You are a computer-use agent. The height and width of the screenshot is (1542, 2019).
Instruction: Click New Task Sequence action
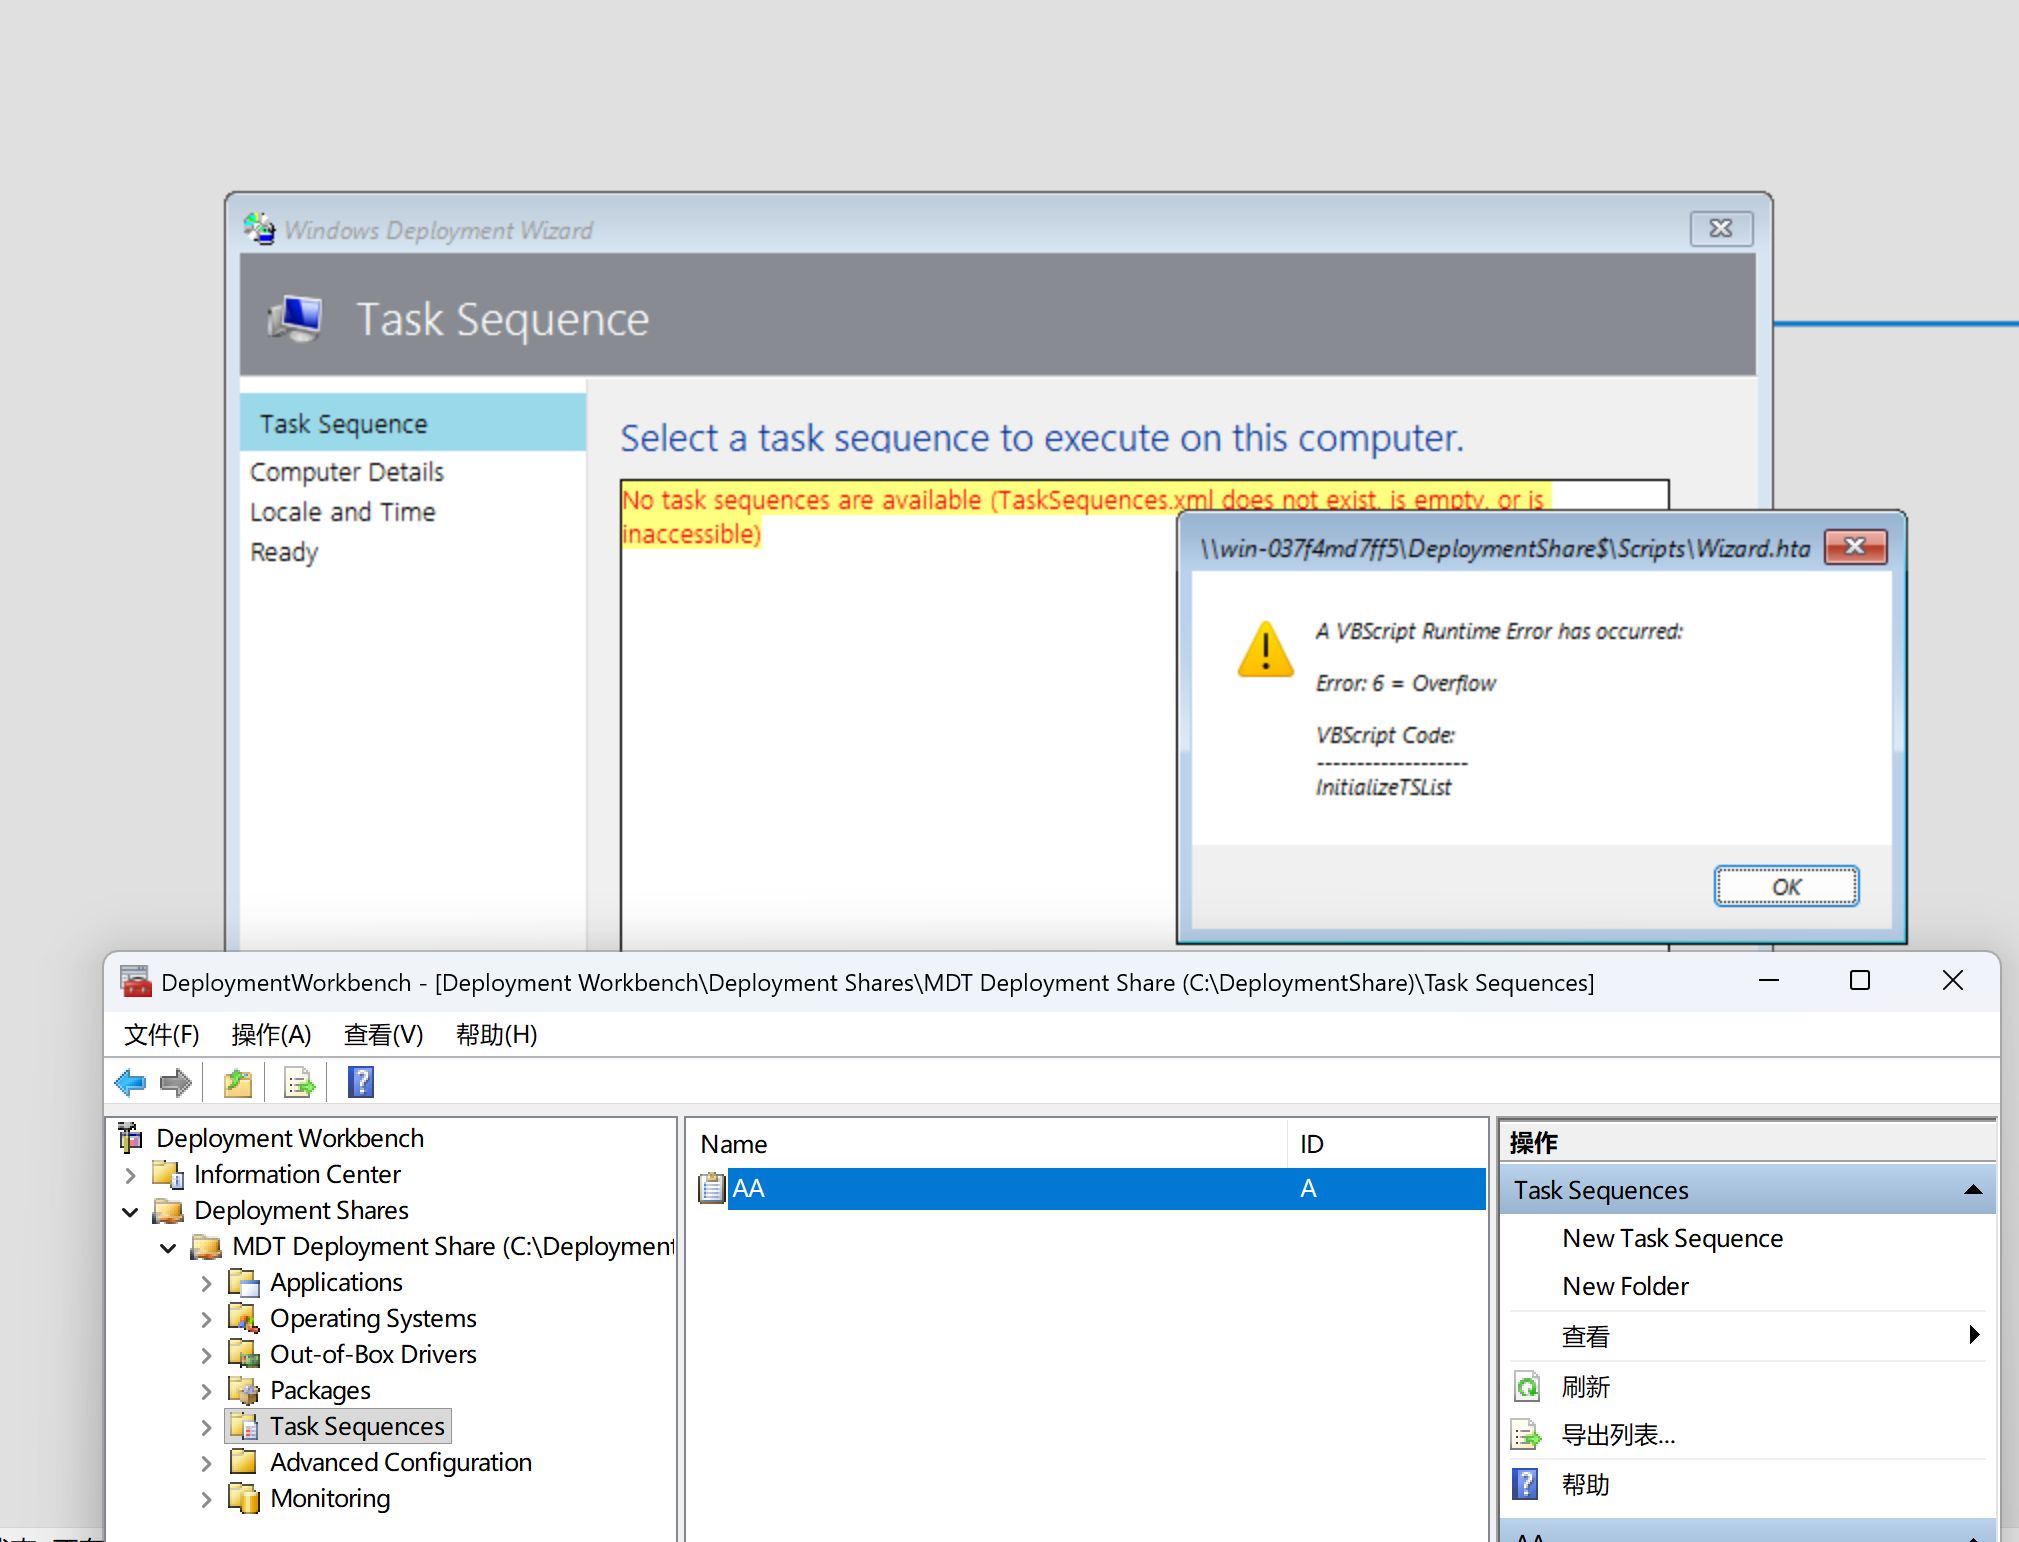coord(1672,1238)
